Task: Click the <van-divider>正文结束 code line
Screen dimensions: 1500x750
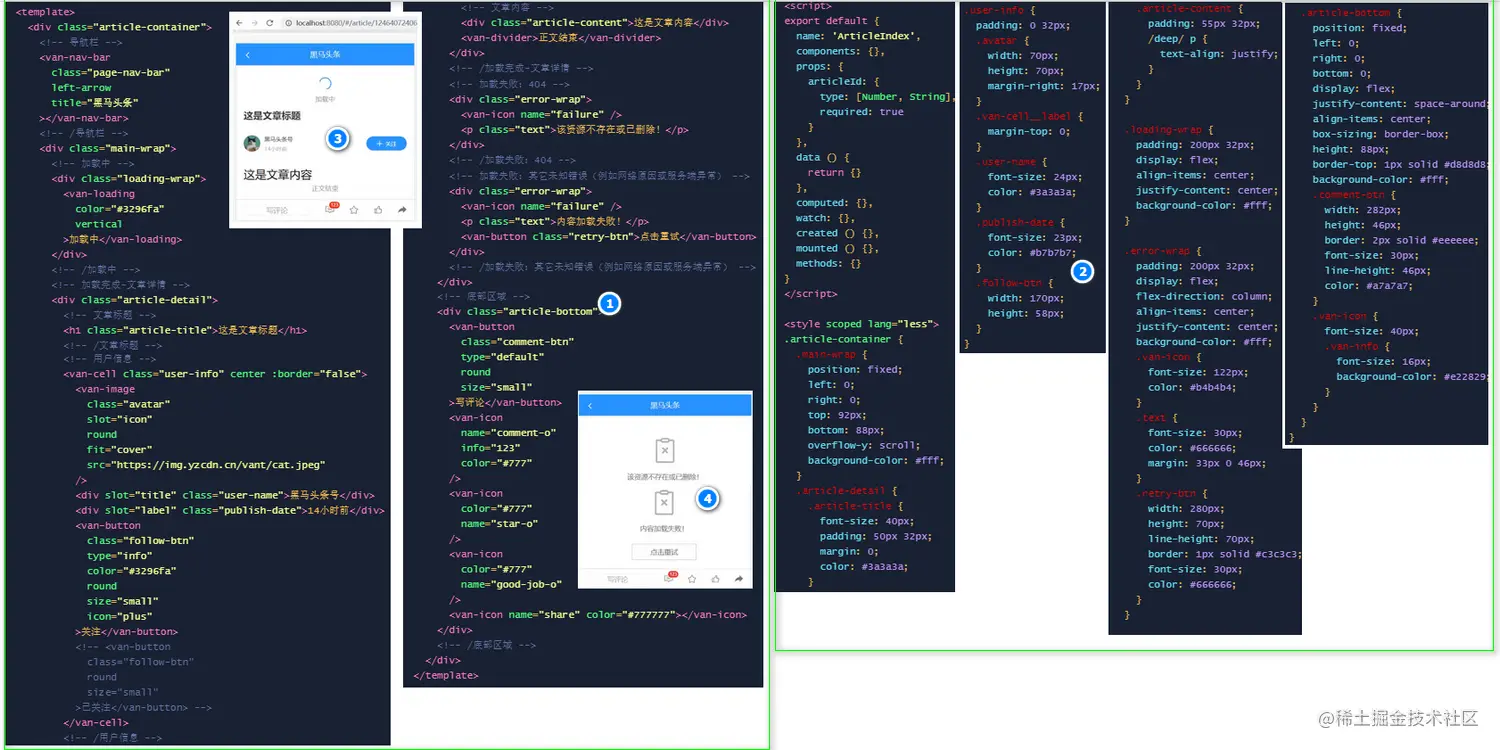Action: (561, 38)
